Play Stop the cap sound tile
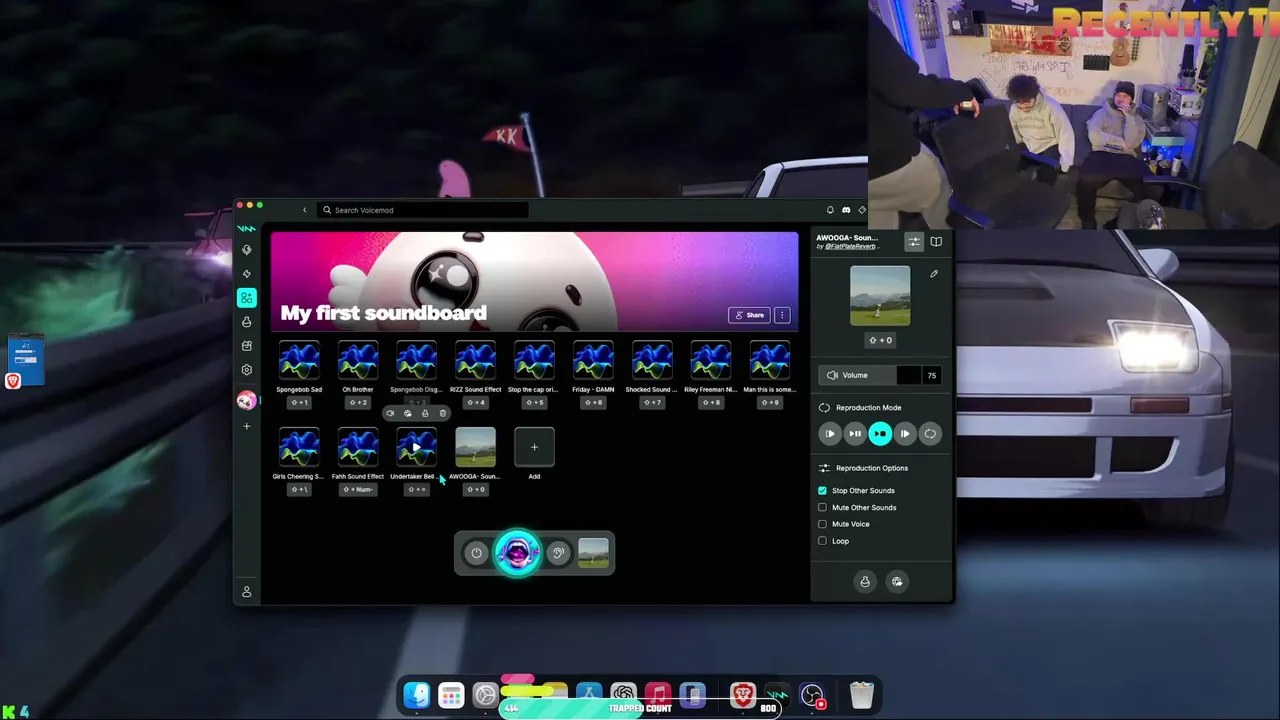Screen dimensions: 1280x720 tap(534, 361)
